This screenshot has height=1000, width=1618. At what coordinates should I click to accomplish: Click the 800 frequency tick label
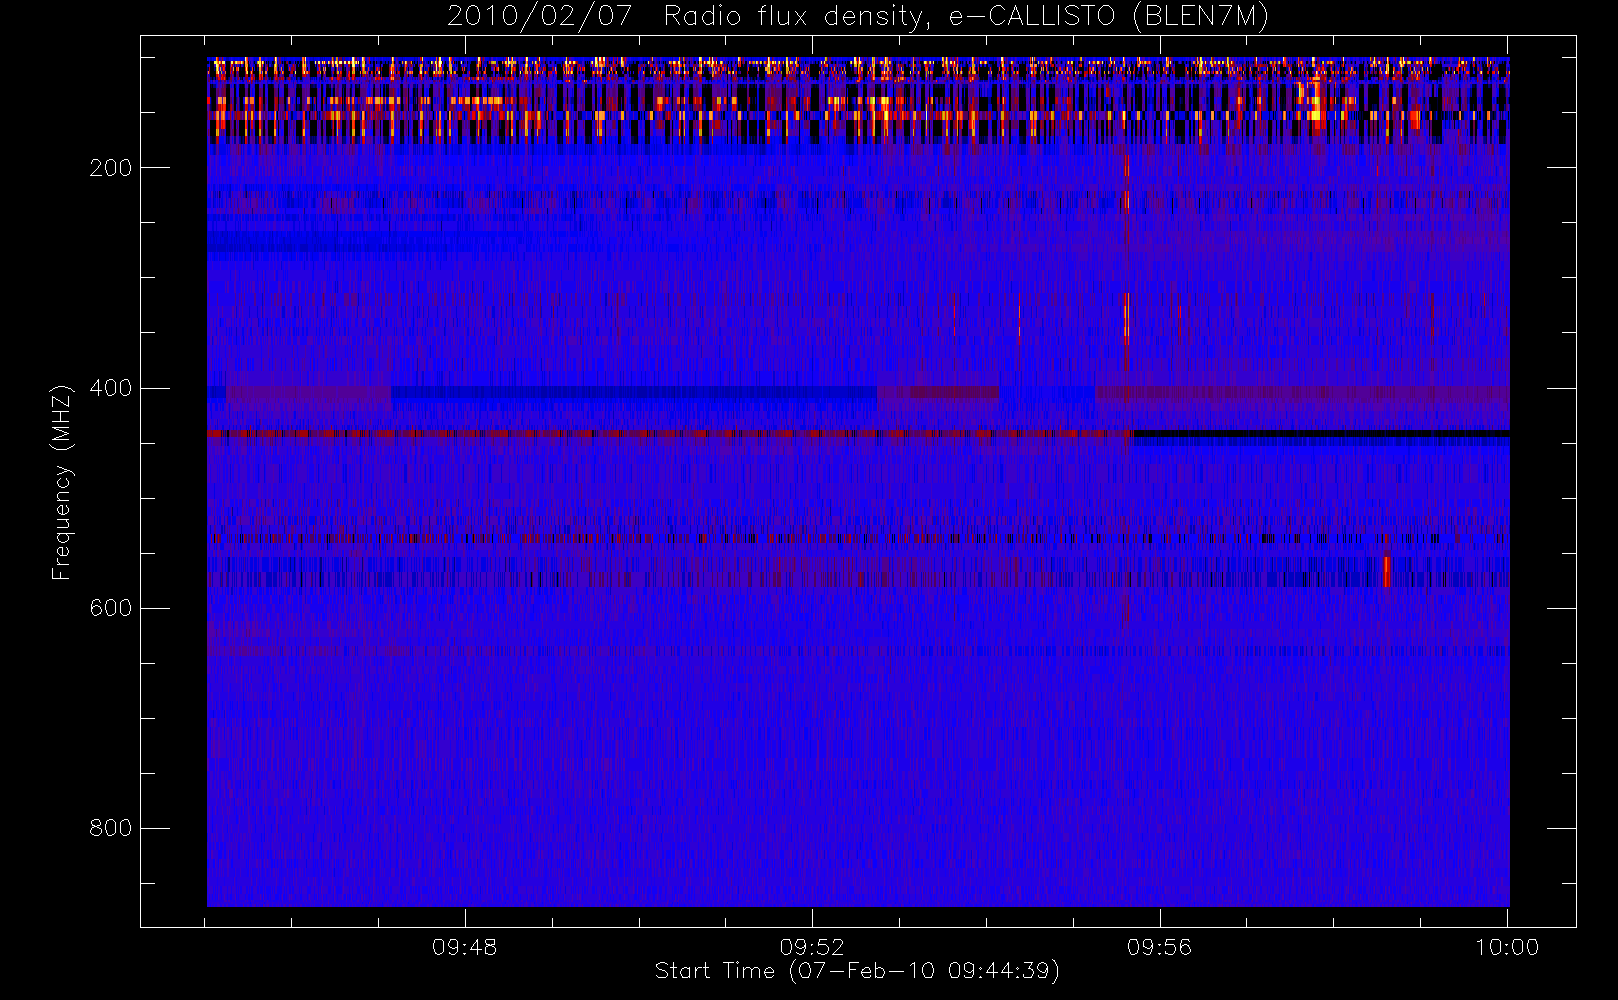pos(111,828)
